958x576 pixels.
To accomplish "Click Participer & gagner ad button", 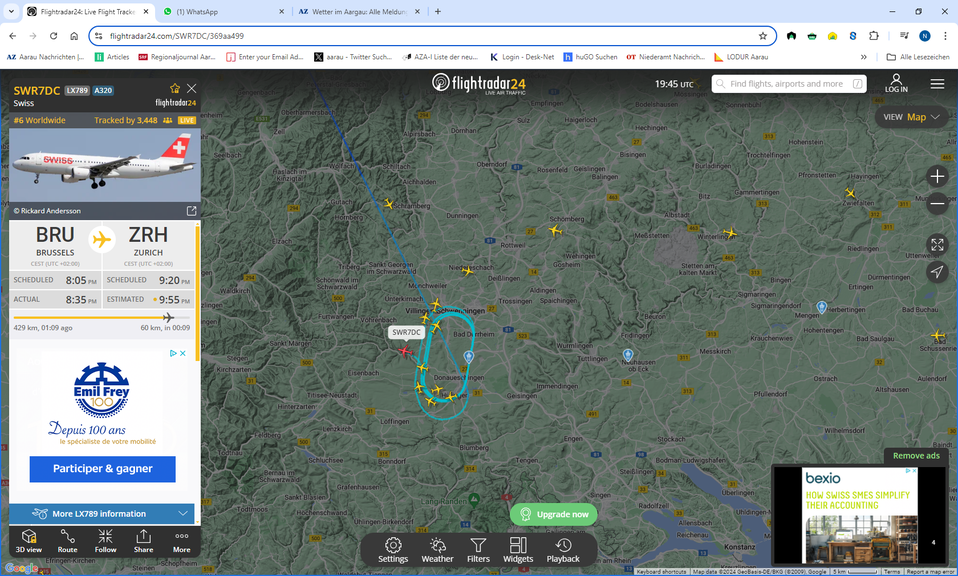I will 103,469.
